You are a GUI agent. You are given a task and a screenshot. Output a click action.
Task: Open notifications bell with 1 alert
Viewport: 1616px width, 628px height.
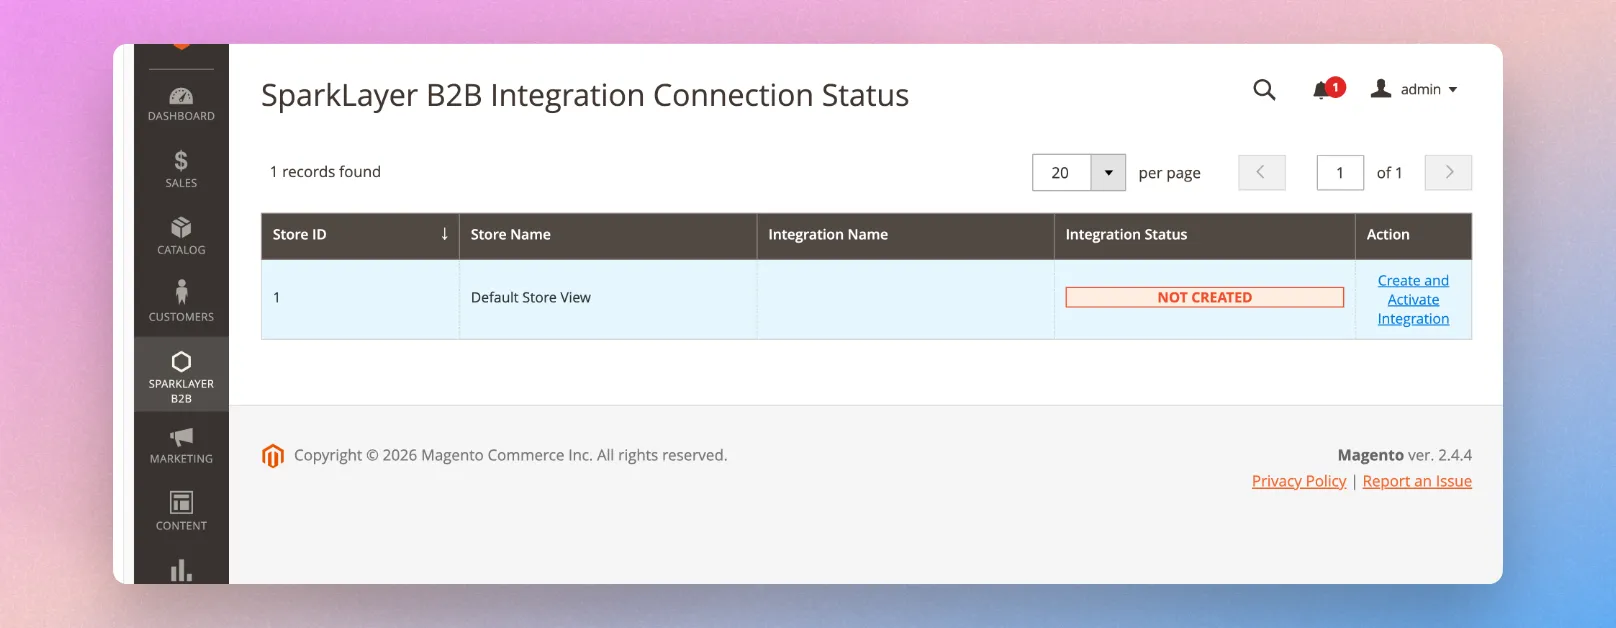1328,89
